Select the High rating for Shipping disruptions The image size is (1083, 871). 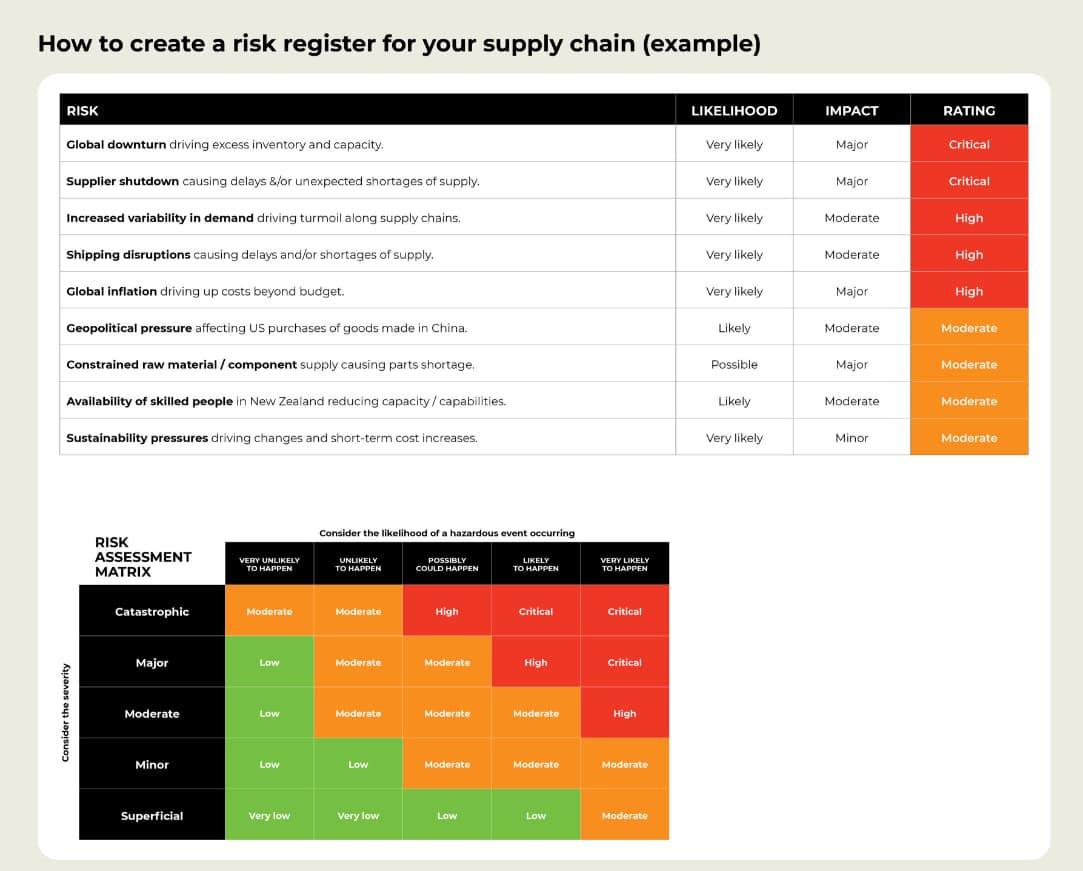click(x=968, y=253)
